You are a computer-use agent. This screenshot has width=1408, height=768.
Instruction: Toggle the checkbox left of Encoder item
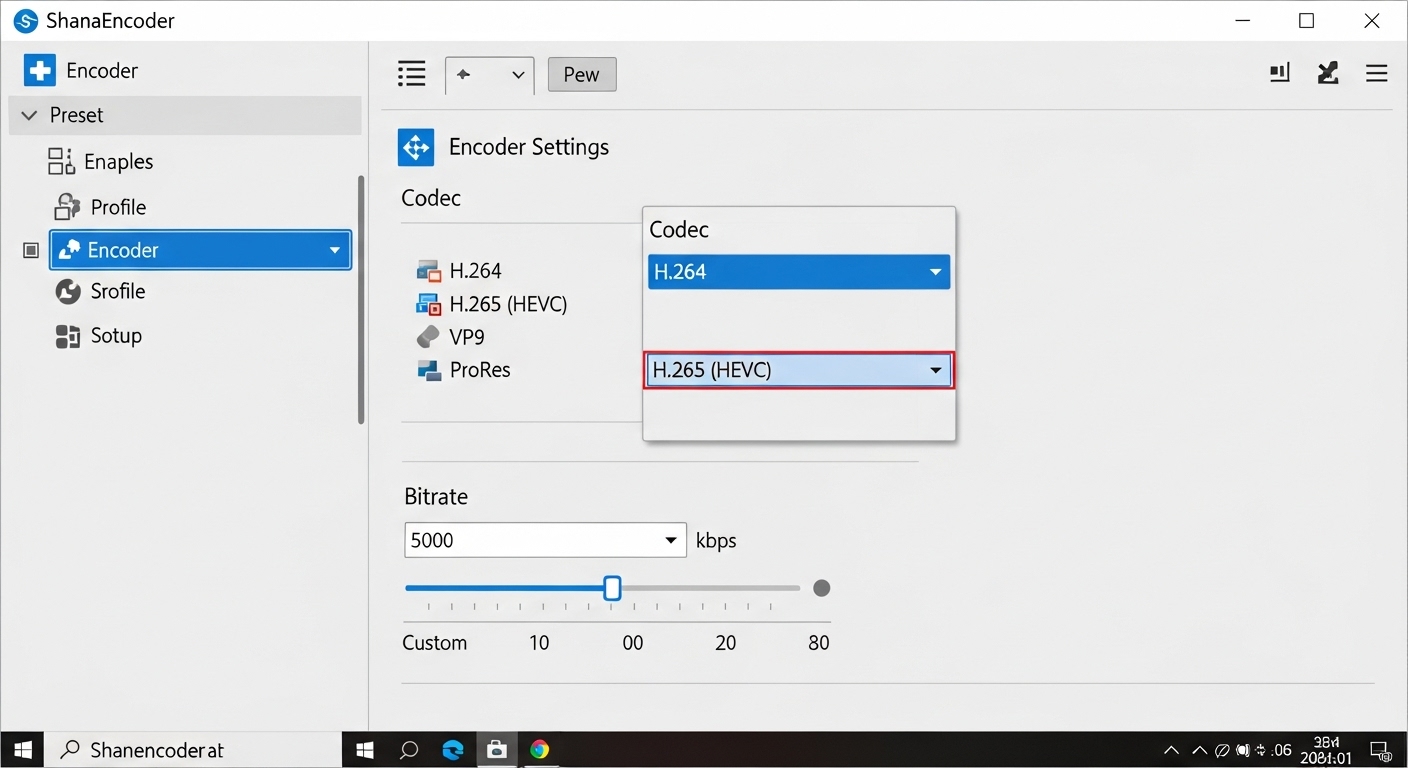[31, 250]
